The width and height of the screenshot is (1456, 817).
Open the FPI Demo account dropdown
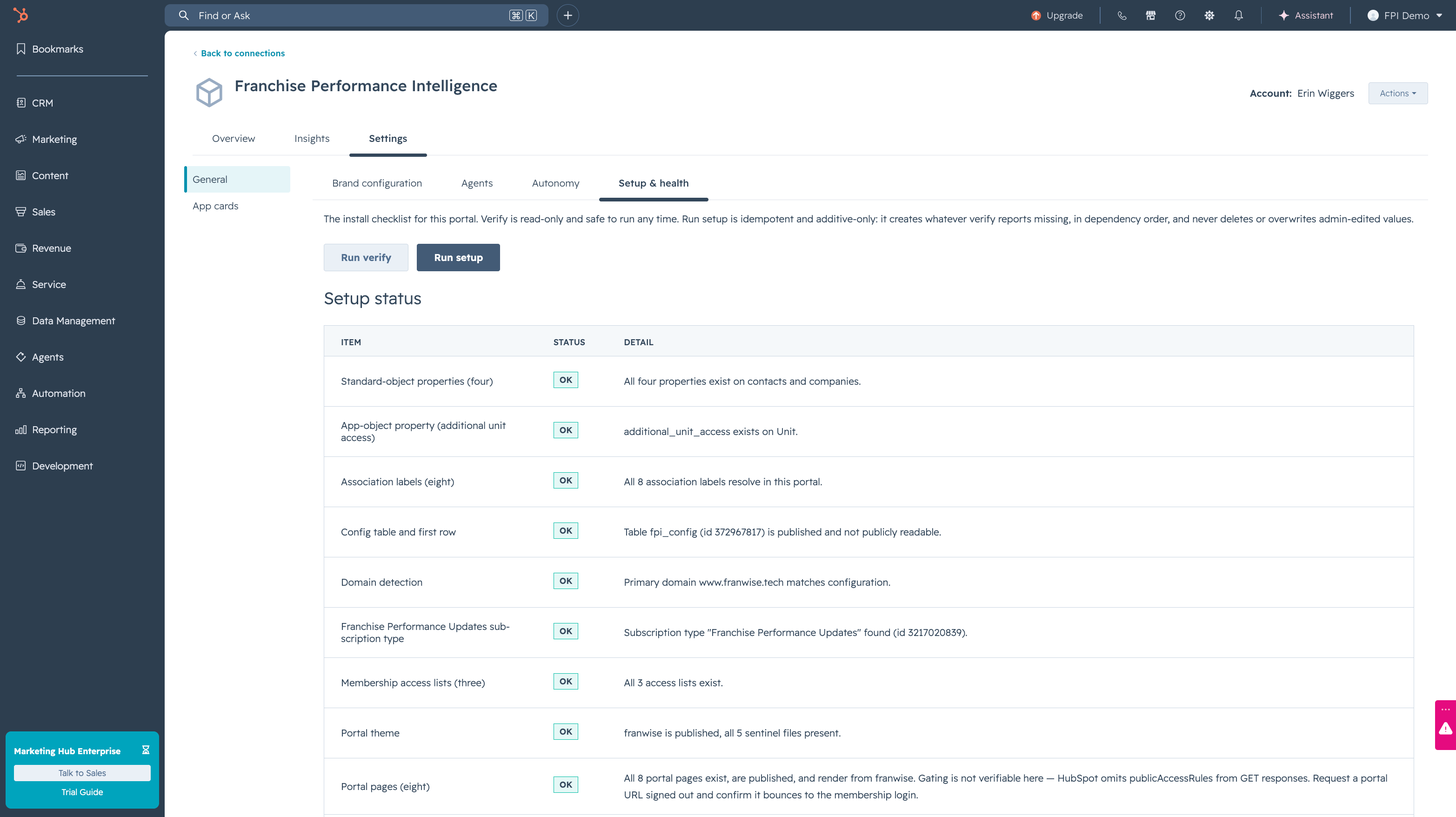click(x=1404, y=15)
